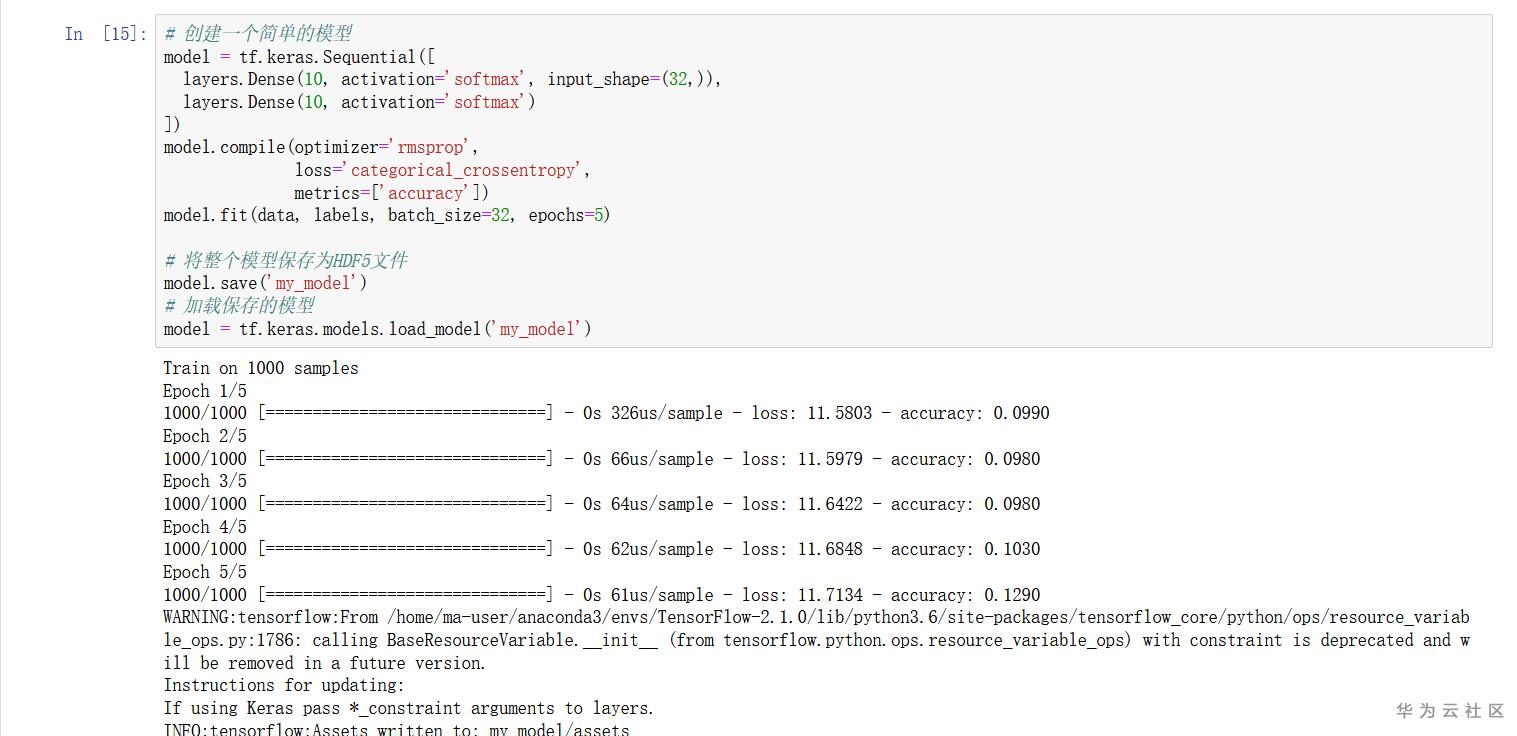This screenshot has height=736, width=1517.
Task: Click the 将整个模型保存为HDF5文件 comment
Action: [x=286, y=261]
